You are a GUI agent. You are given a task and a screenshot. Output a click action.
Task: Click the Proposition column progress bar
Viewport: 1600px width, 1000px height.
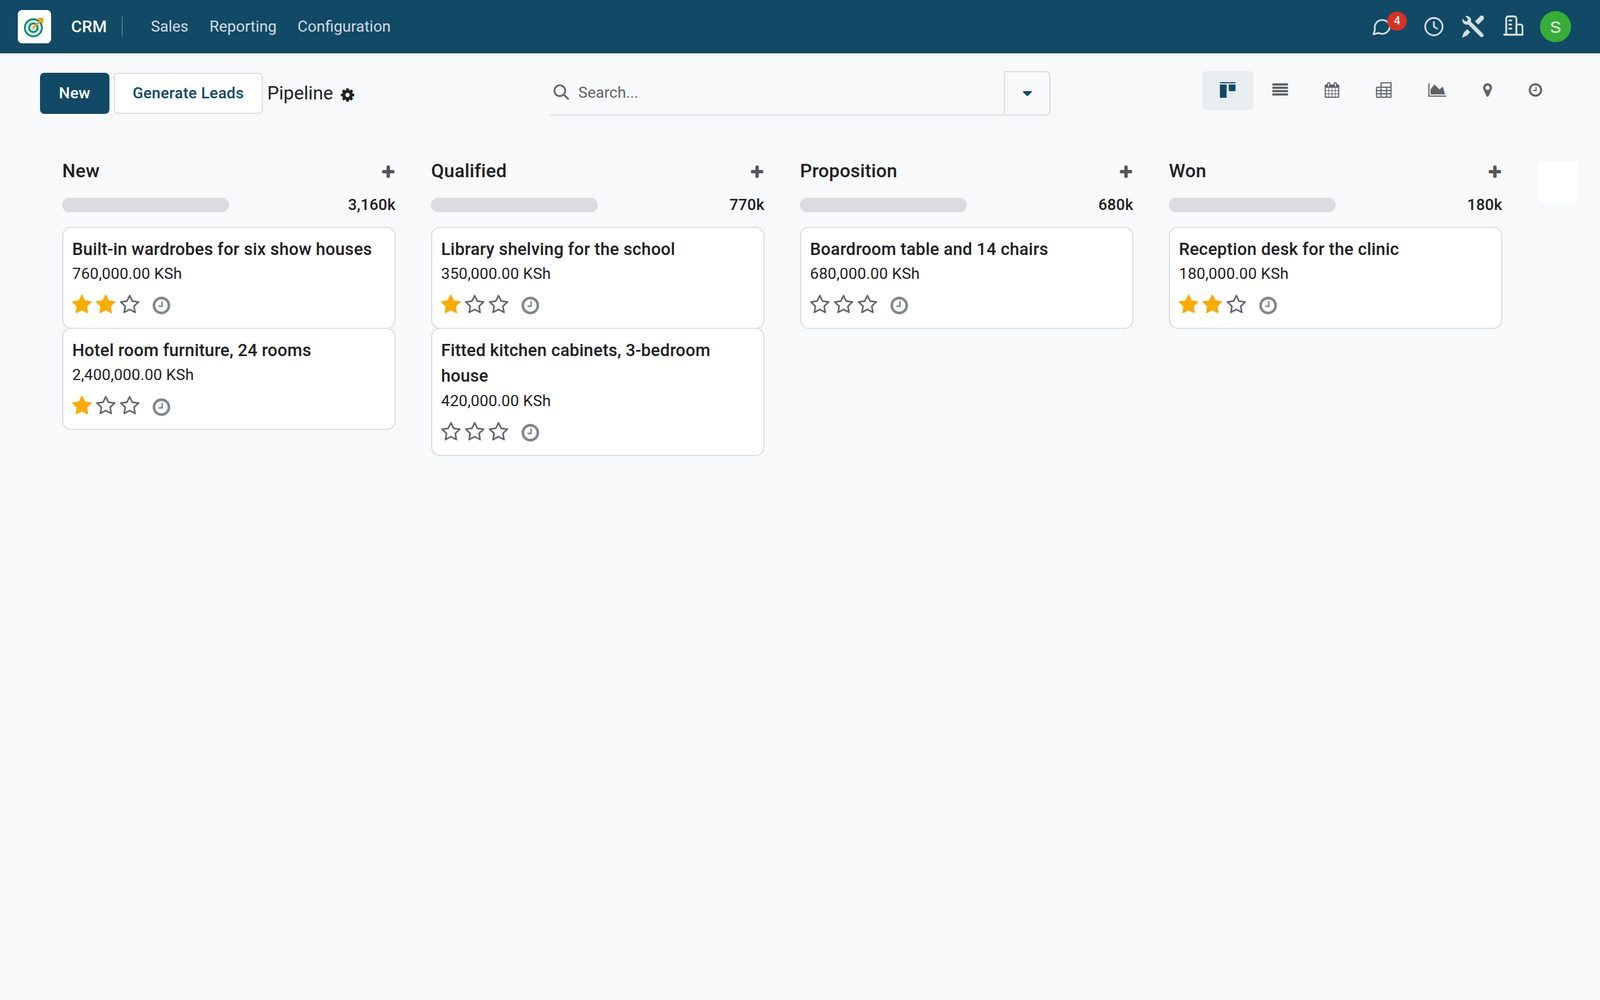[884, 205]
